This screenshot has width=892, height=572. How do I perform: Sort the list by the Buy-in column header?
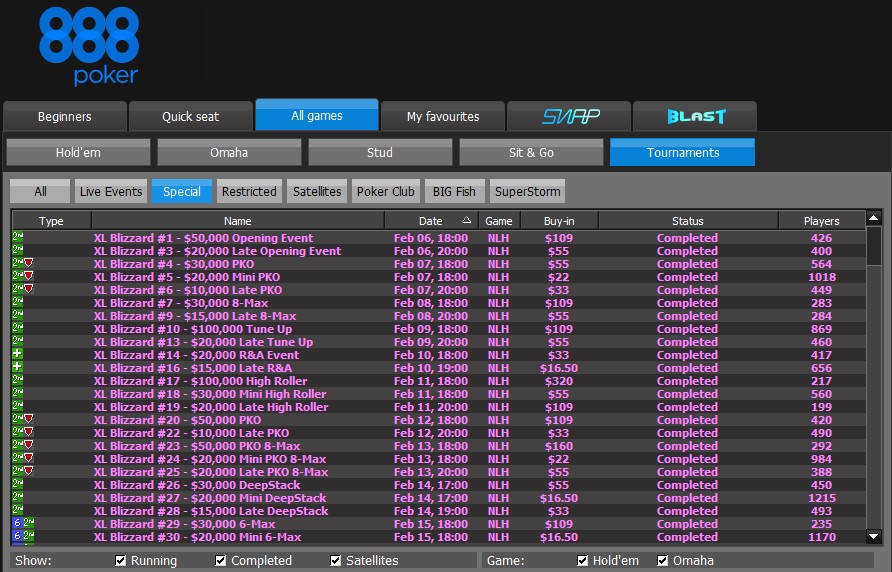tap(559, 221)
